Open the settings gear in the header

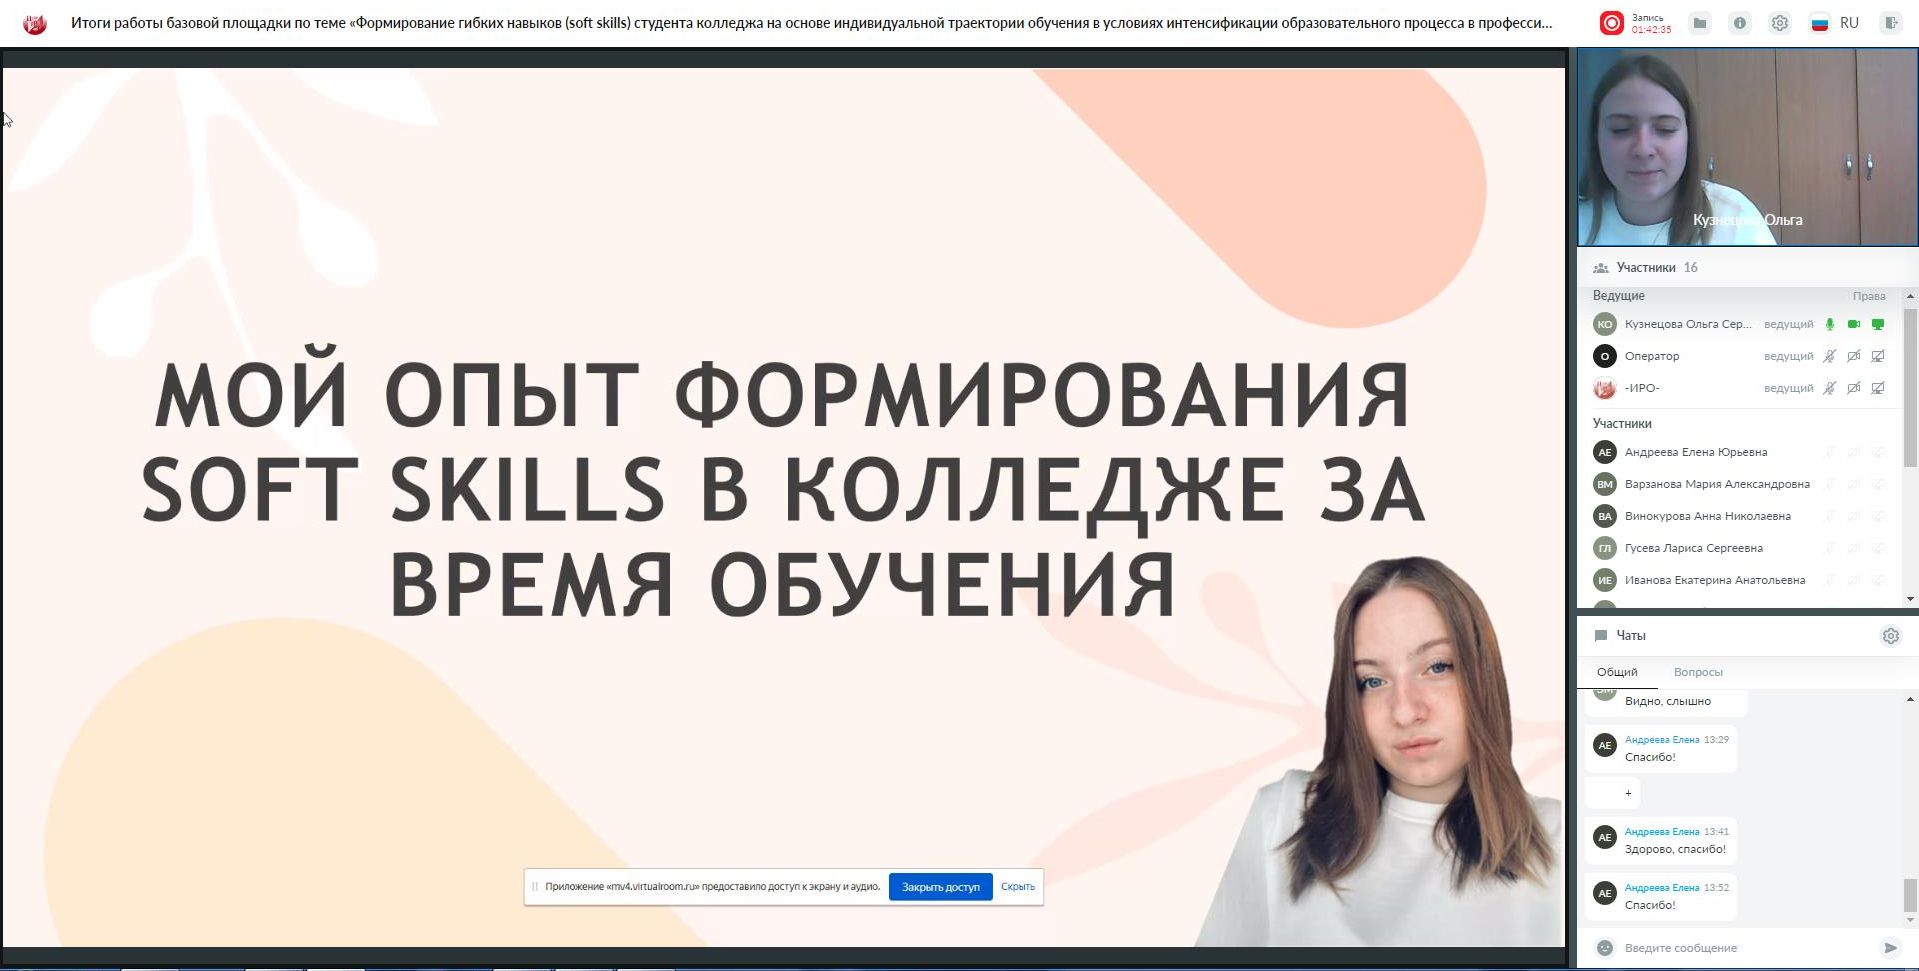[x=1780, y=23]
